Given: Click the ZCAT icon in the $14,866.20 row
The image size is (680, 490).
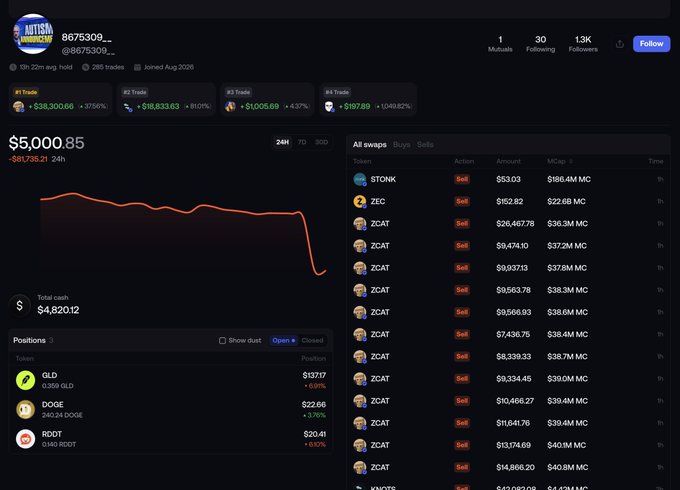Looking at the screenshot, I should pyautogui.click(x=360, y=467).
